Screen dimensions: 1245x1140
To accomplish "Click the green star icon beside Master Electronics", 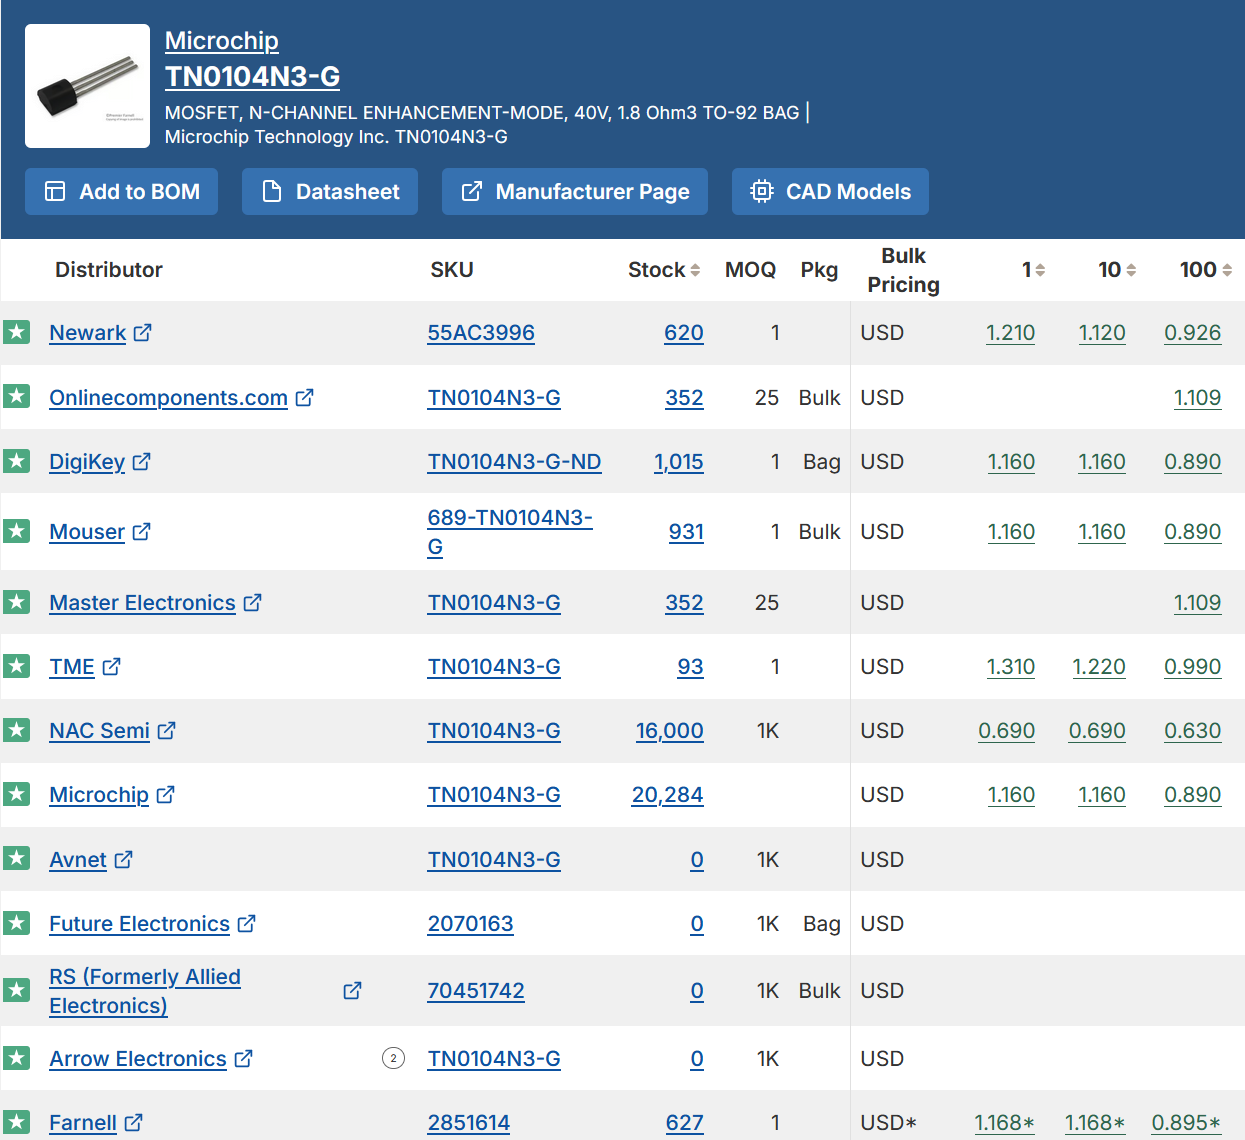I will click(x=16, y=601).
